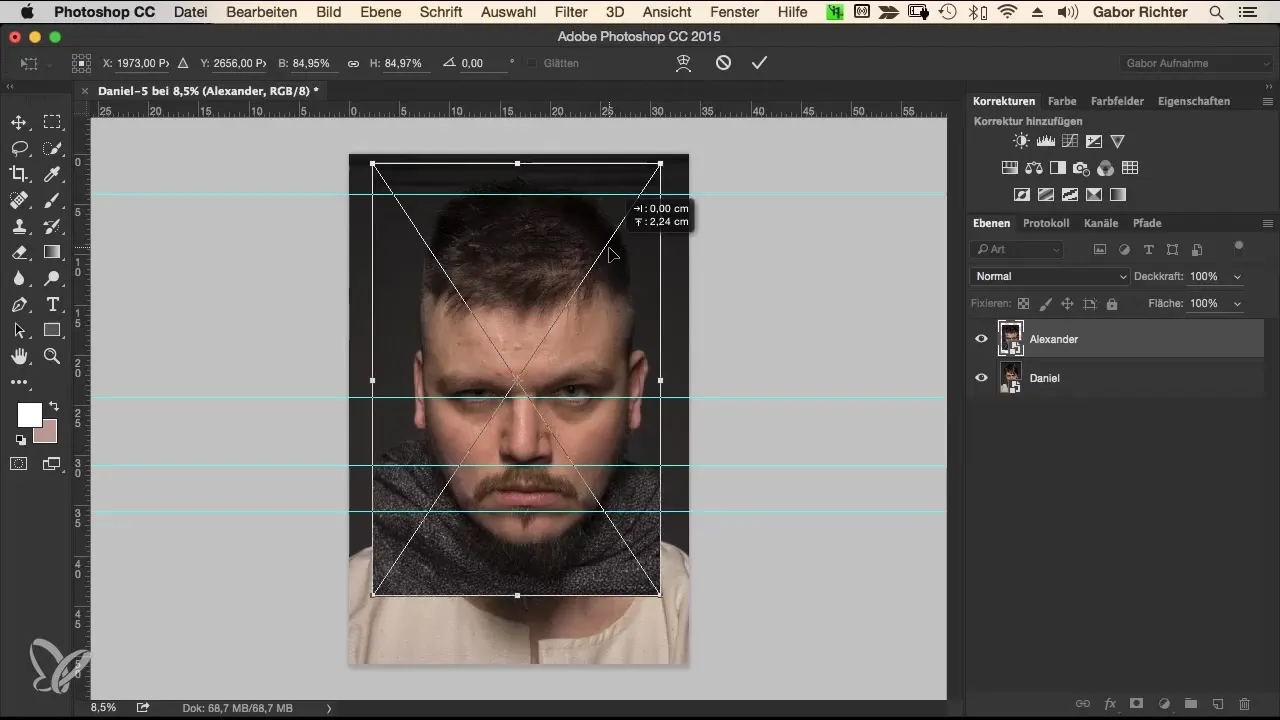
Task: Open the layer filter Art dropdown
Action: (1017, 249)
